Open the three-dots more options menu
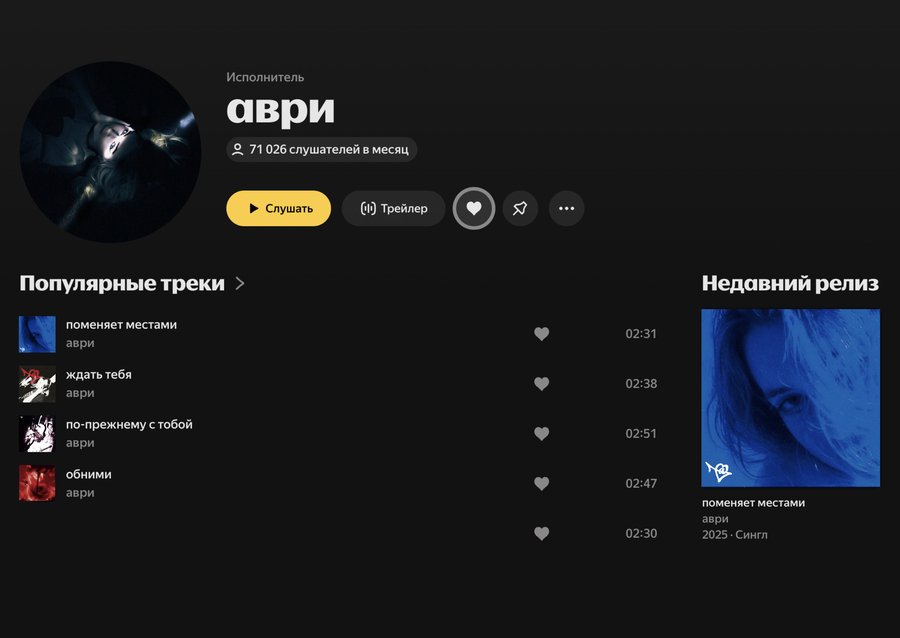The image size is (900, 638). point(567,208)
